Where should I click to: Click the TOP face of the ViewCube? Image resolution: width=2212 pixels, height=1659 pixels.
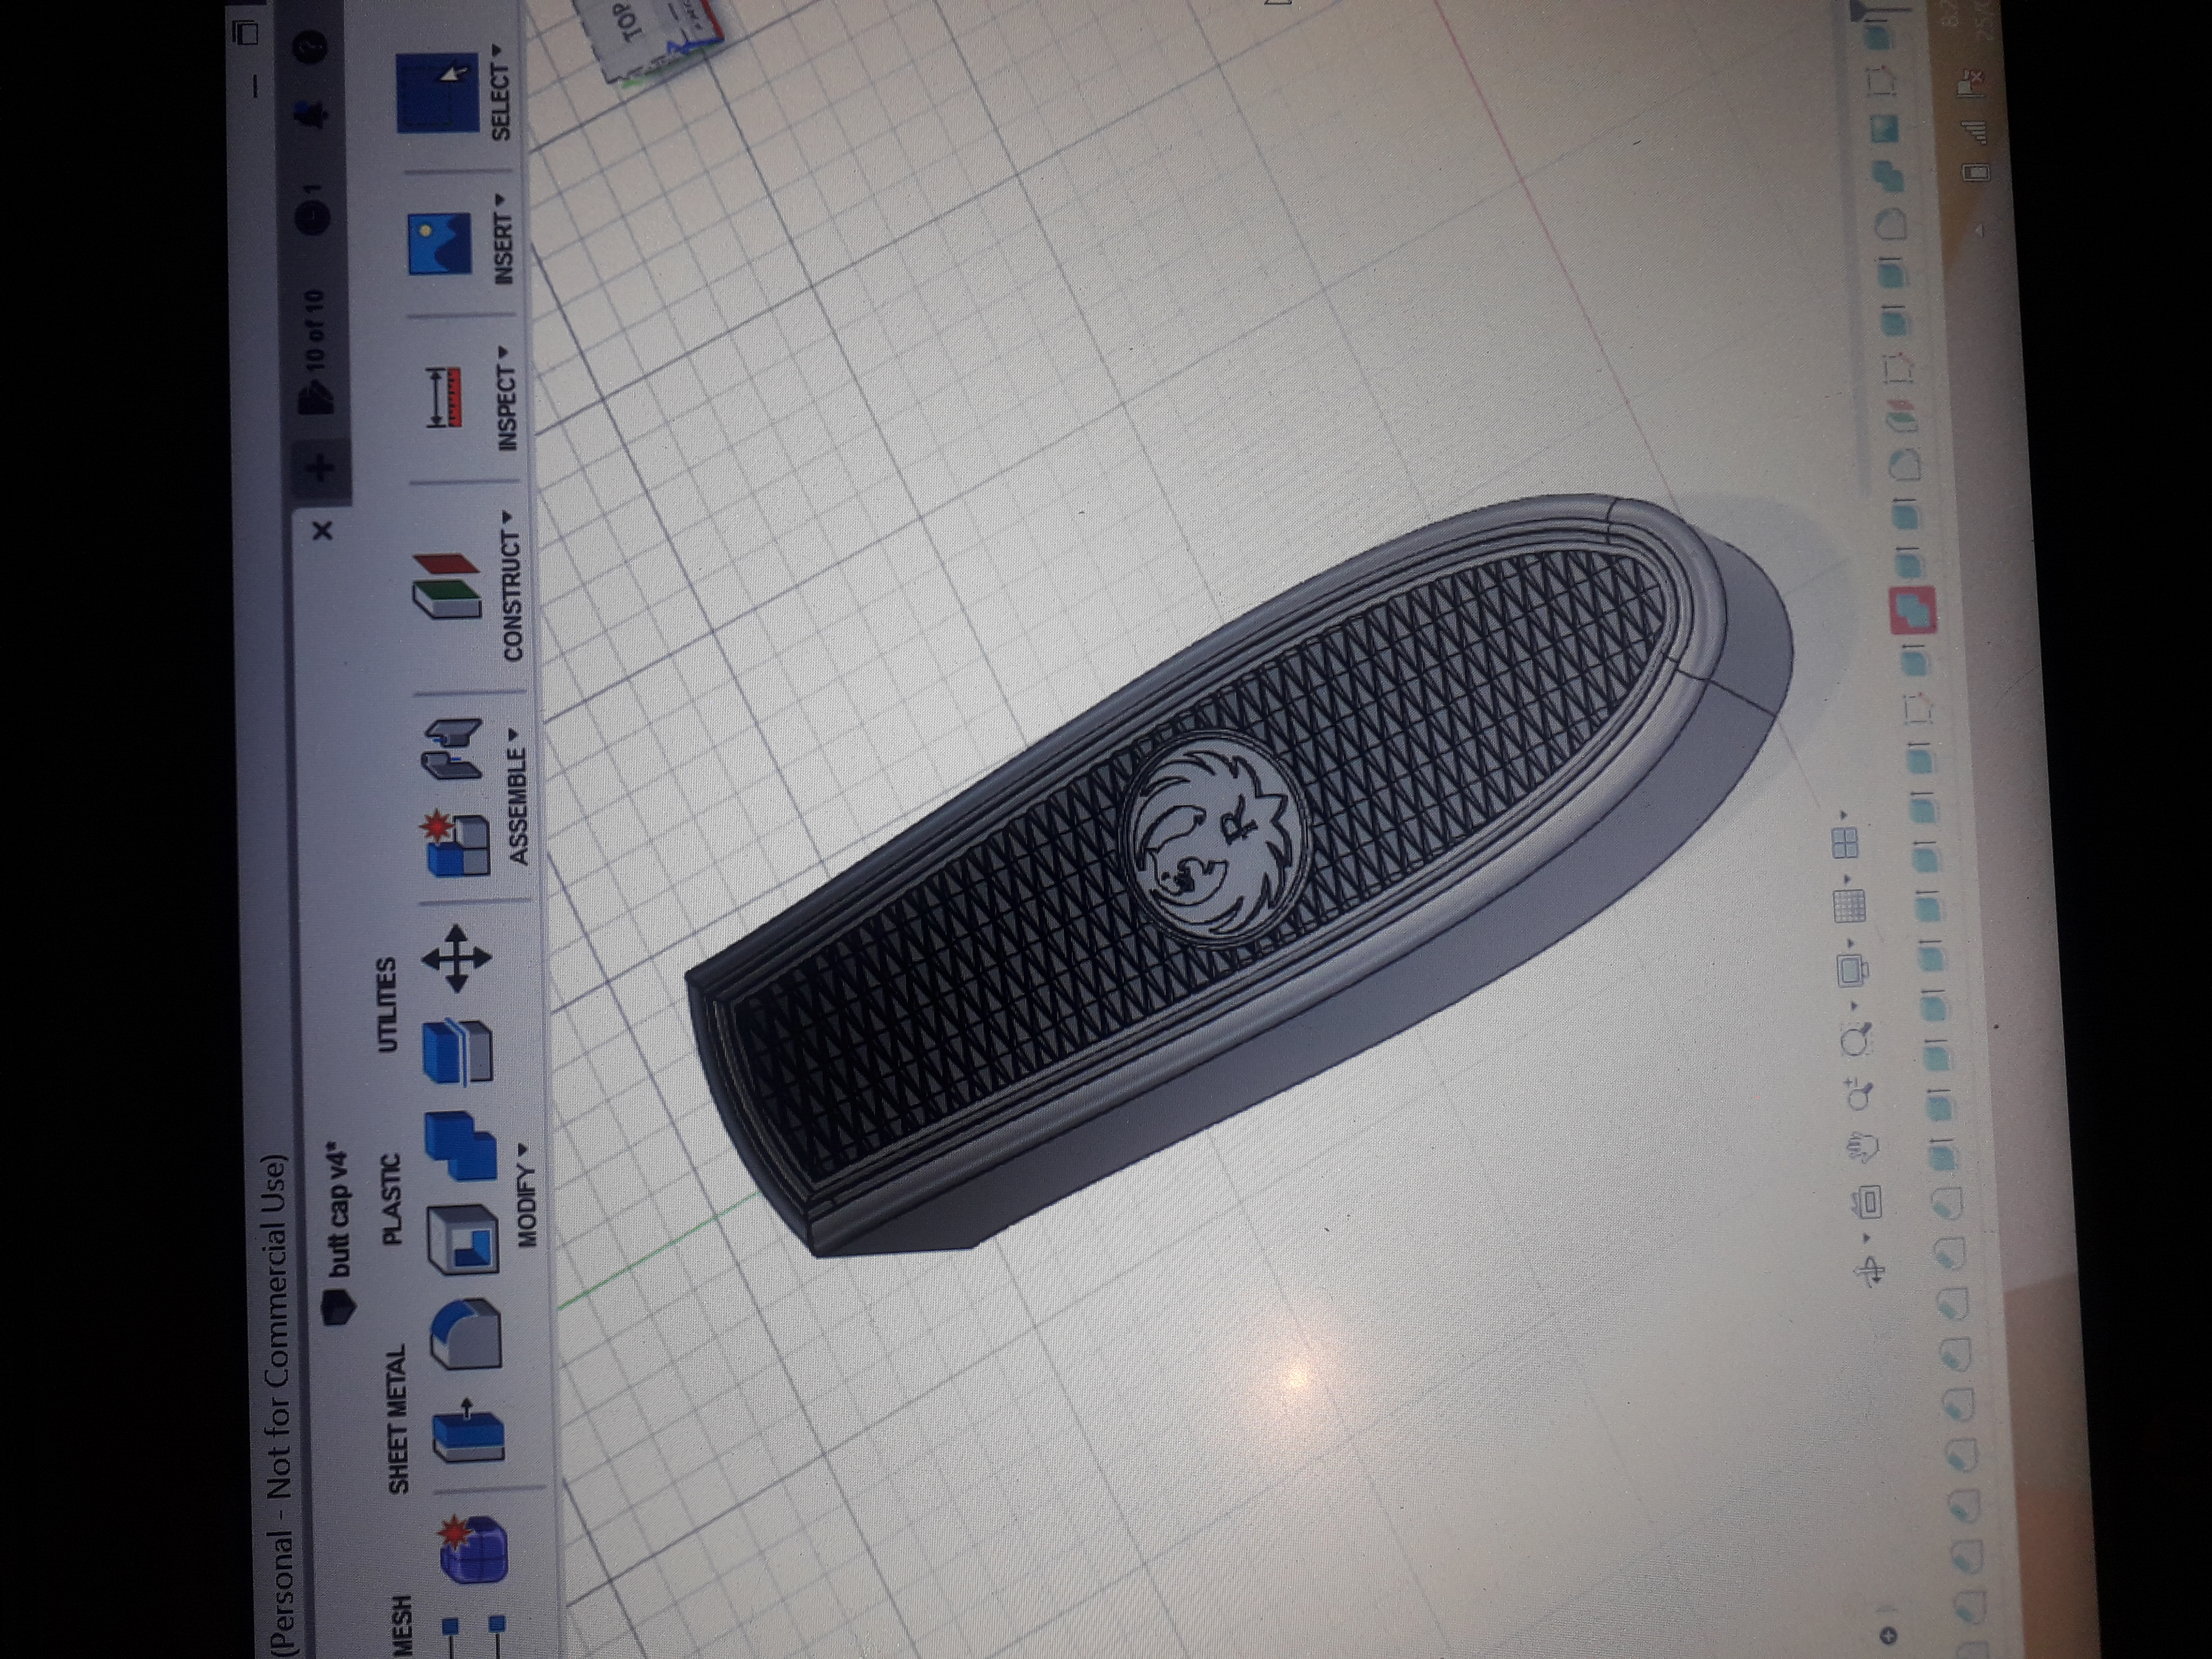pos(630,22)
